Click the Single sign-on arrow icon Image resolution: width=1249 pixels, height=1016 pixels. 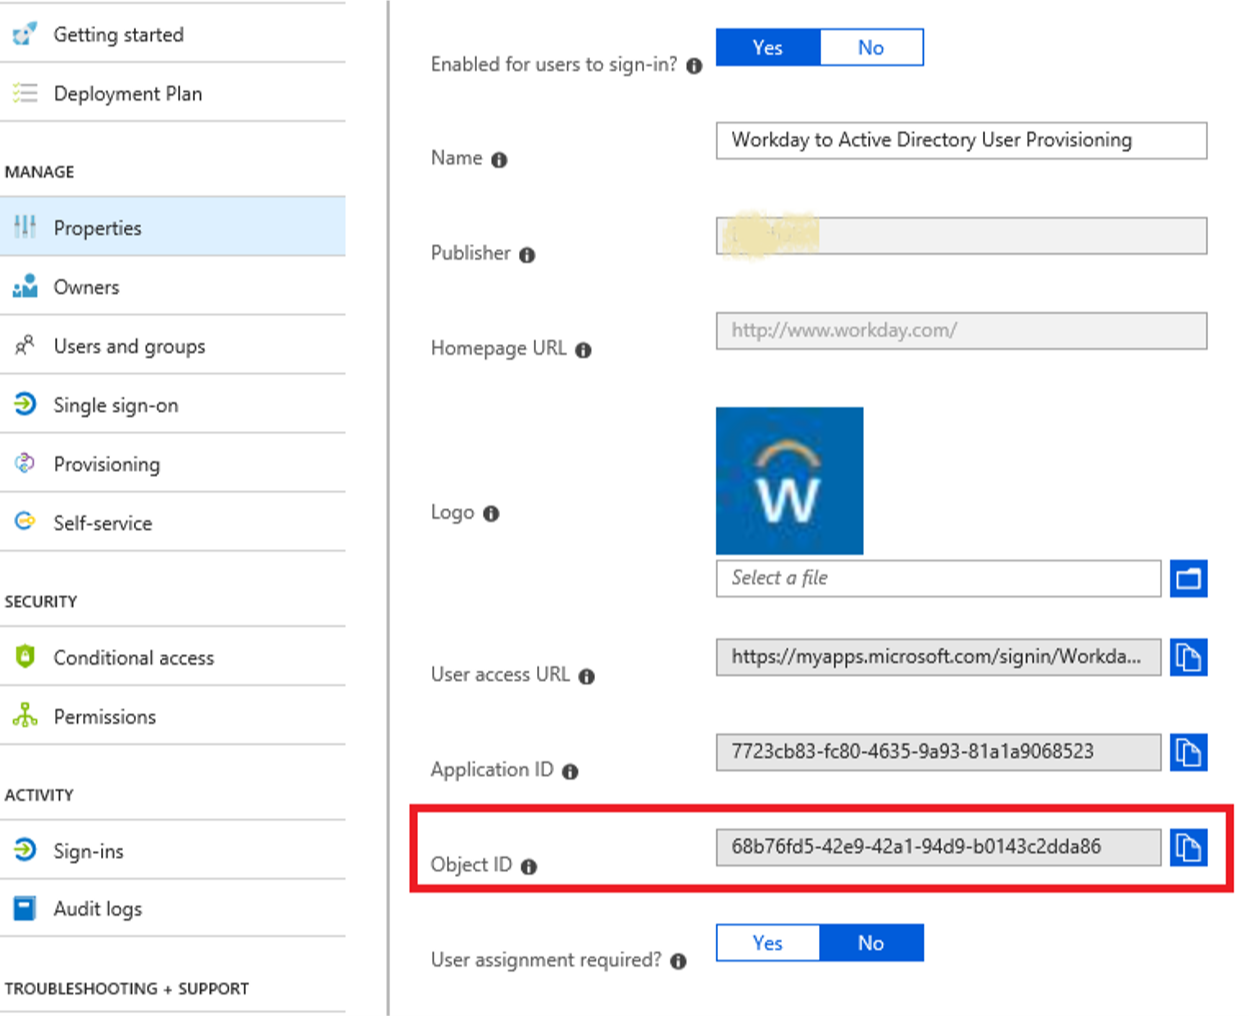(x=25, y=404)
